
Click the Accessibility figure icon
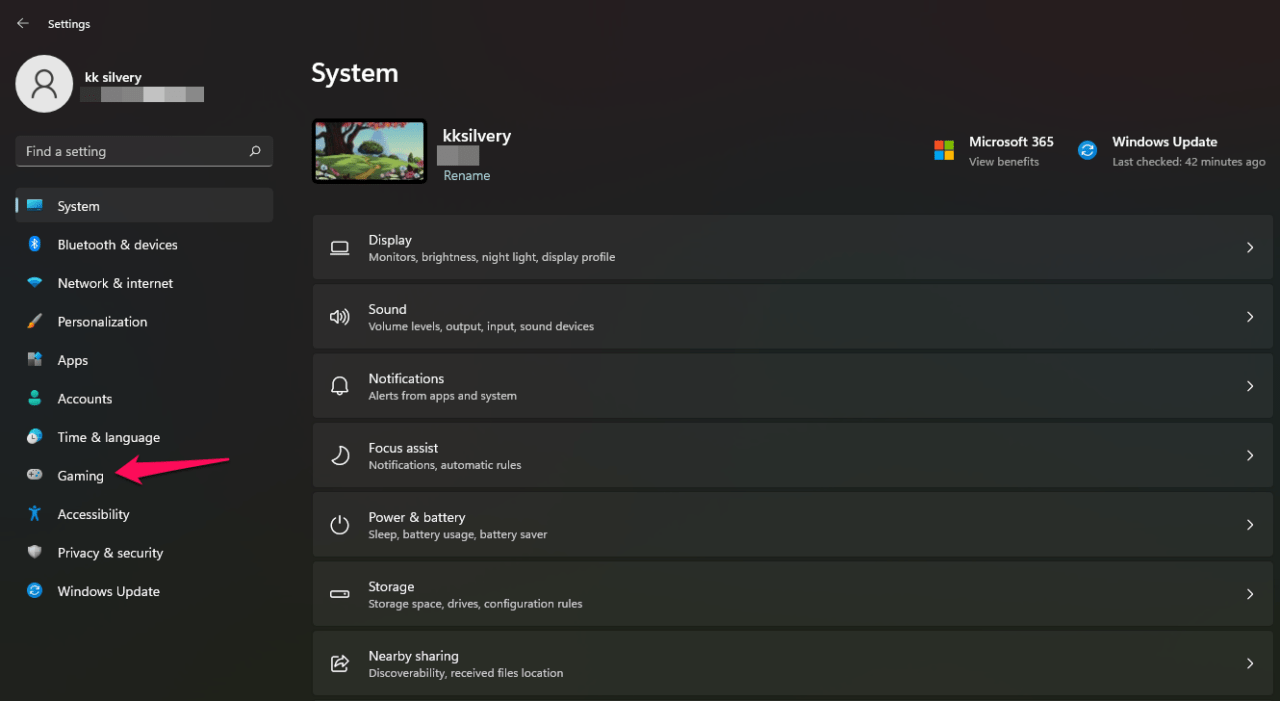[x=35, y=514]
